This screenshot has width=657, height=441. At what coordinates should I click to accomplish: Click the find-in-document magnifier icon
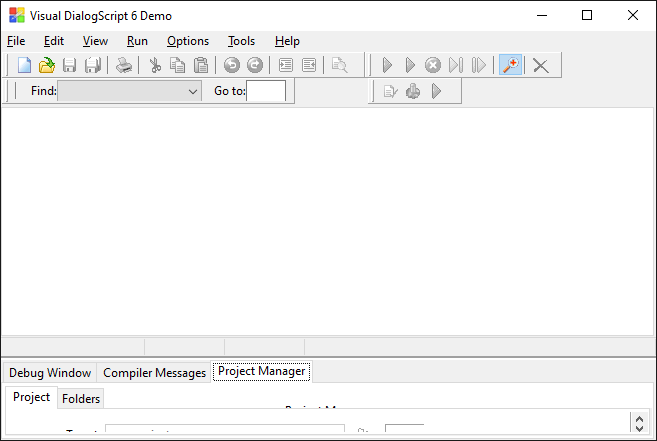pos(339,65)
